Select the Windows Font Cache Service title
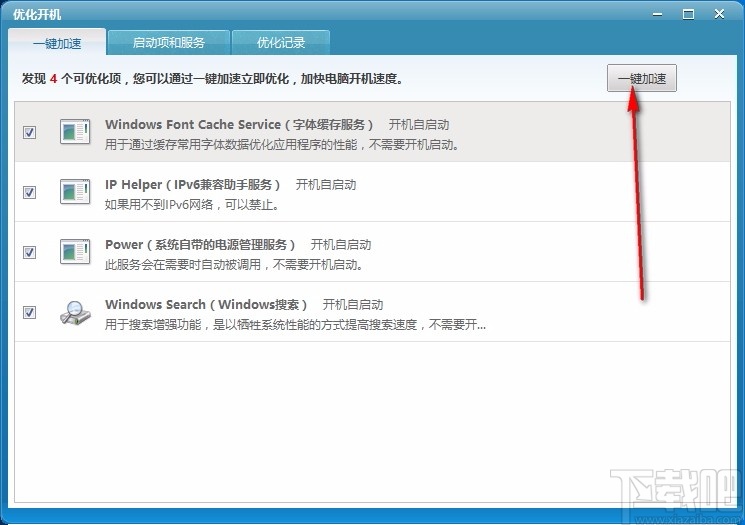This screenshot has width=745, height=525. (x=239, y=124)
